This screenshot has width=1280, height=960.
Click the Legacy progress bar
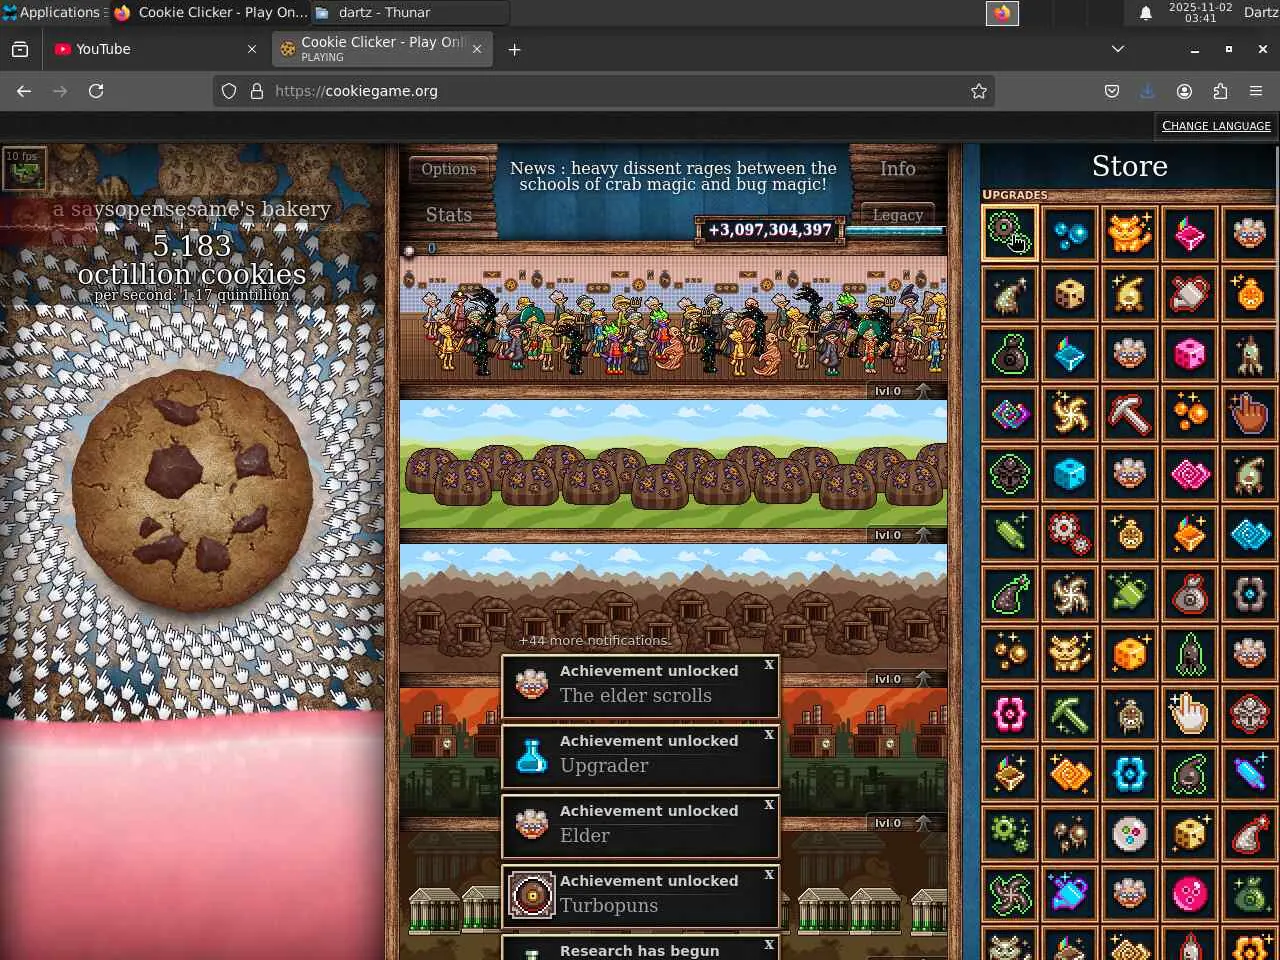click(x=896, y=231)
